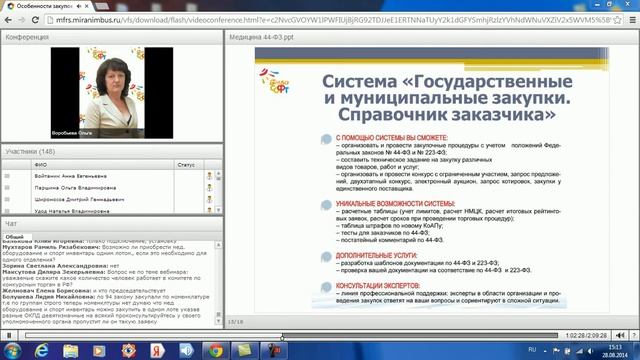Click the playback progress bar's unplayed part
This screenshot has width=640, height=360.
tap(420, 336)
